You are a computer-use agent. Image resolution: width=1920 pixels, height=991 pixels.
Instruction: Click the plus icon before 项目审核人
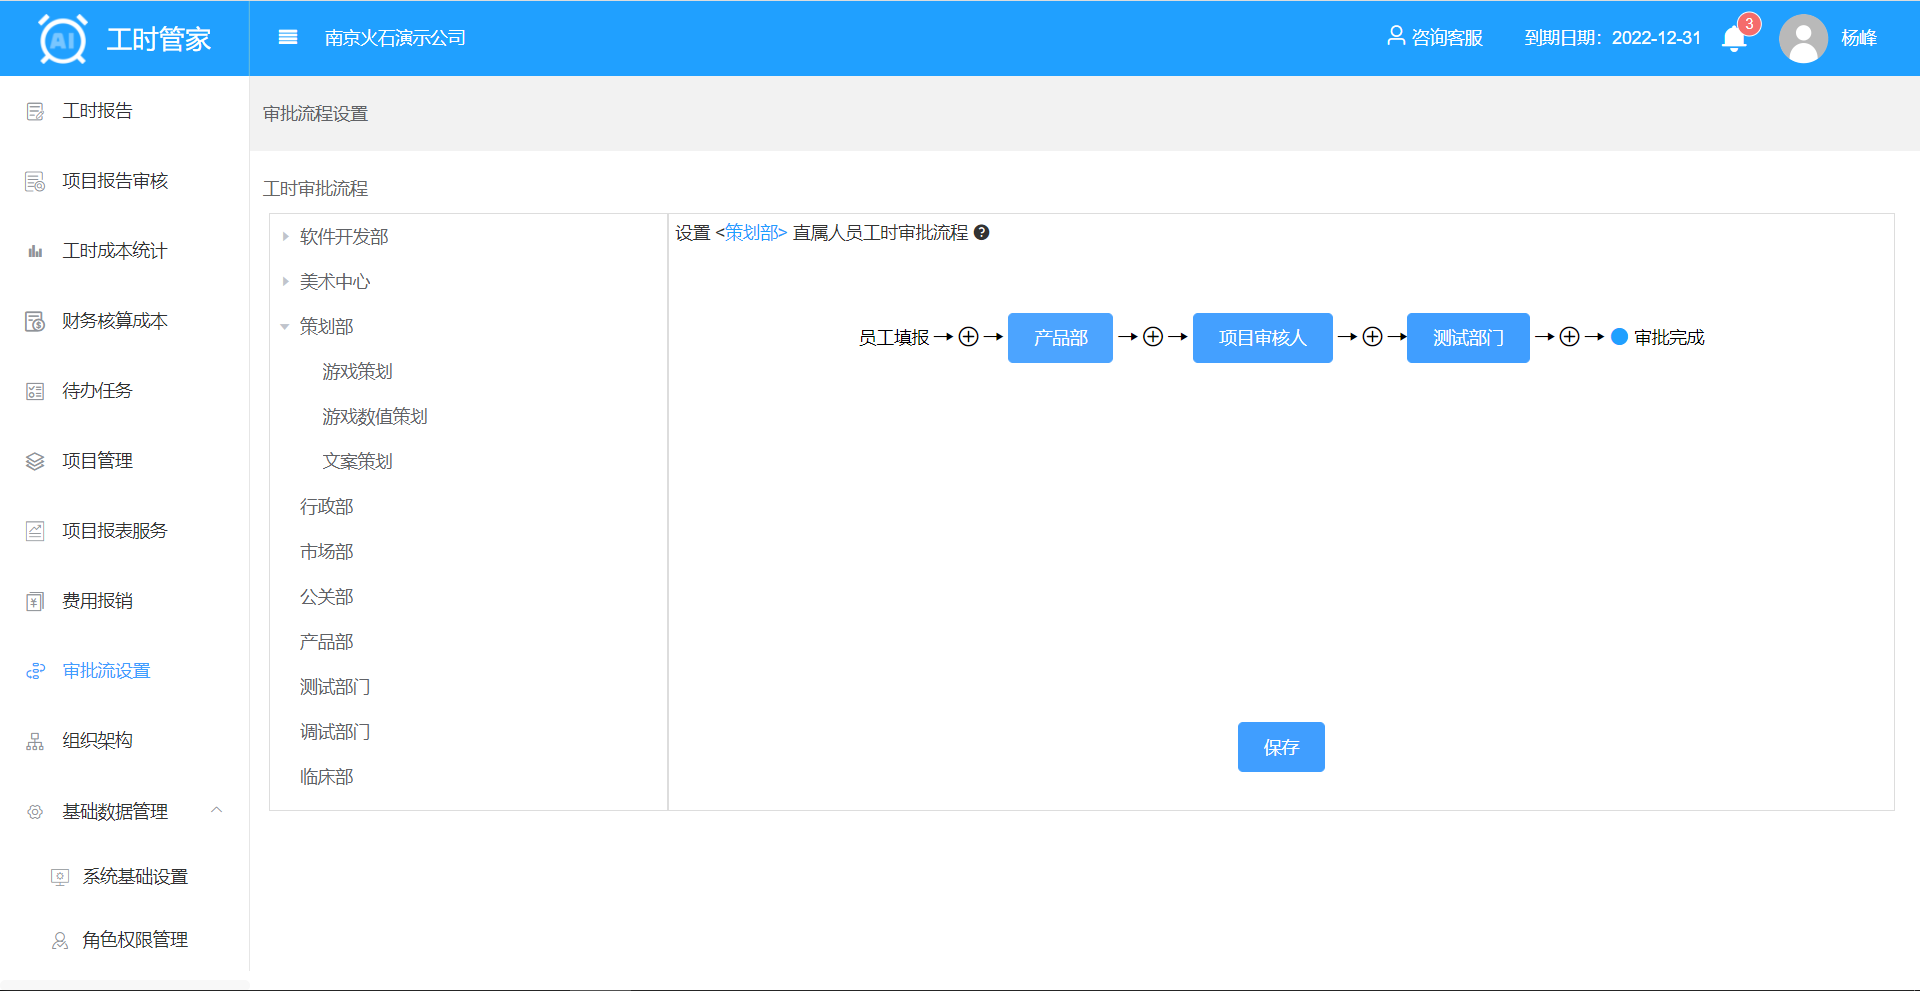[x=1153, y=337]
